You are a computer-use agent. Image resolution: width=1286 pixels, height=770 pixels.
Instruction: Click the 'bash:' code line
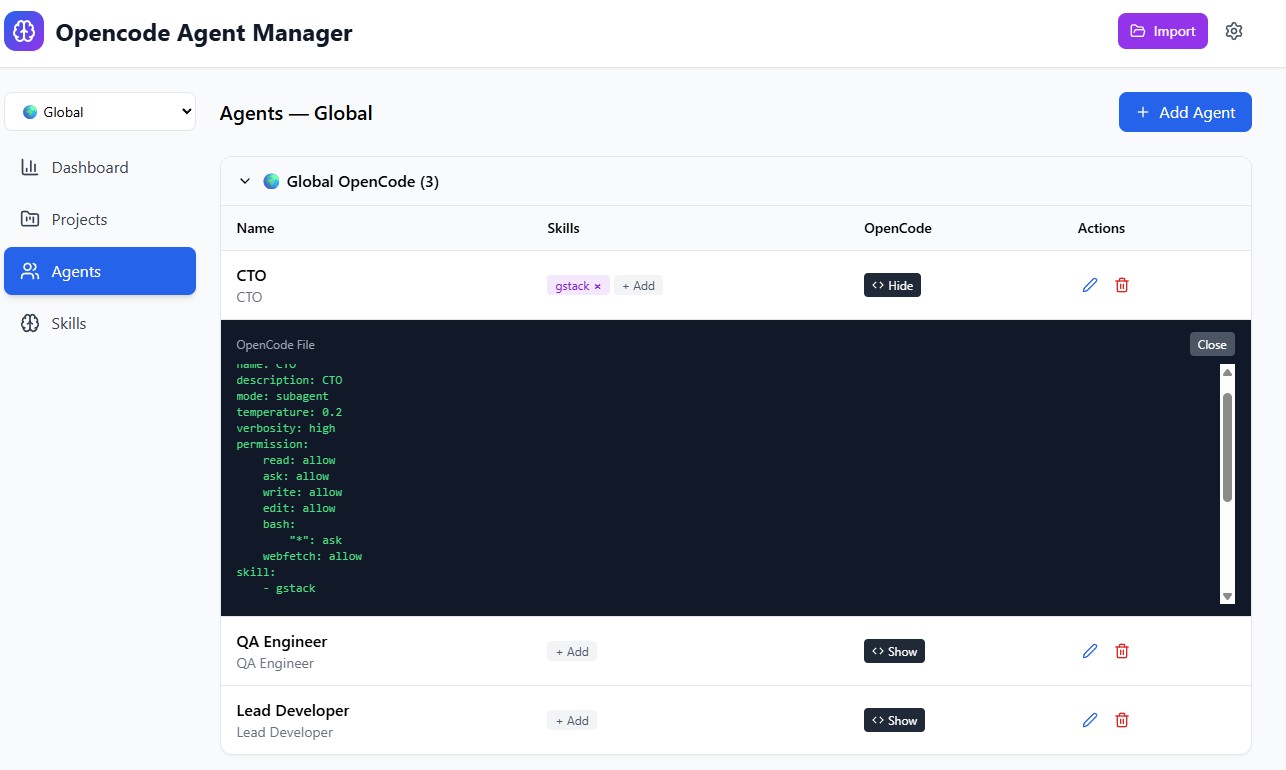click(279, 524)
